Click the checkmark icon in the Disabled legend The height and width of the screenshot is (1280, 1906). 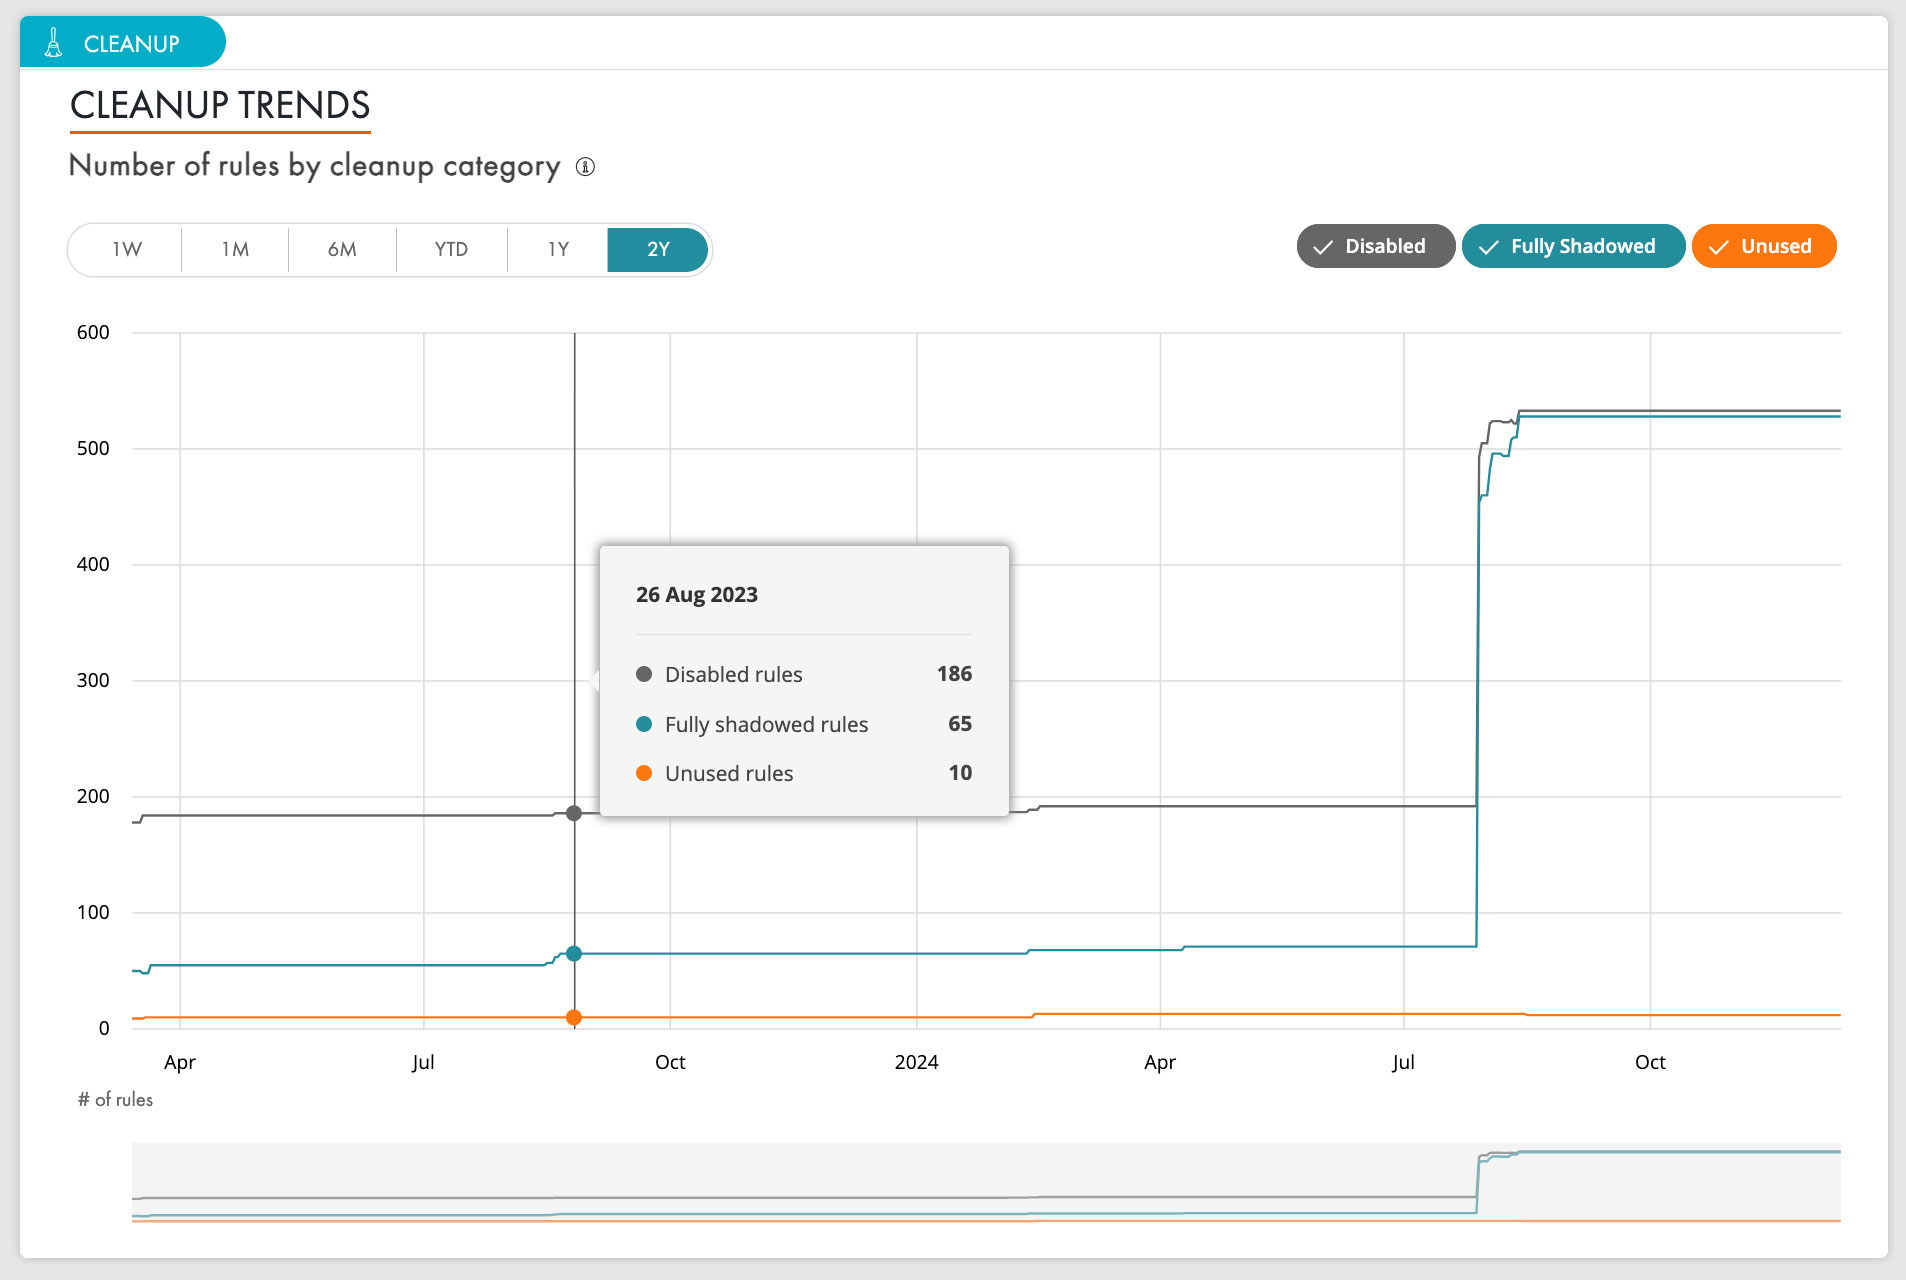[x=1324, y=246]
